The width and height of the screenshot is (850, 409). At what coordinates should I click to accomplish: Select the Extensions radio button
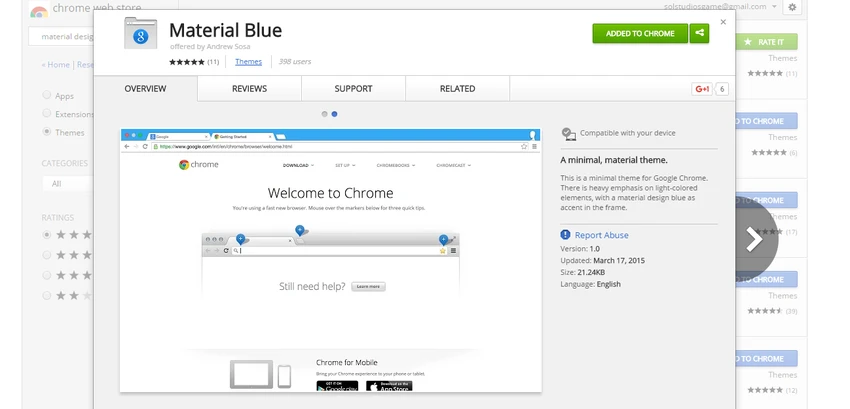(47, 113)
